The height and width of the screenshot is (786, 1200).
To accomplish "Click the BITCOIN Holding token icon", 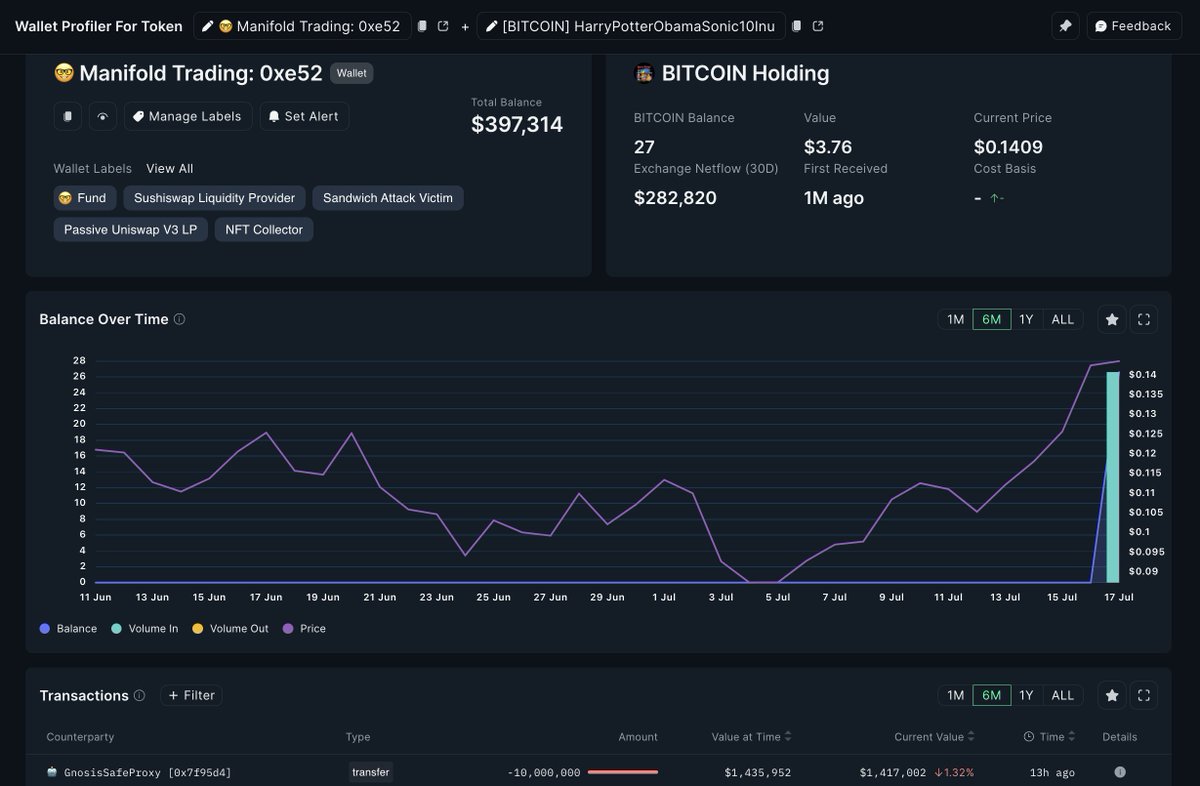I will (644, 73).
